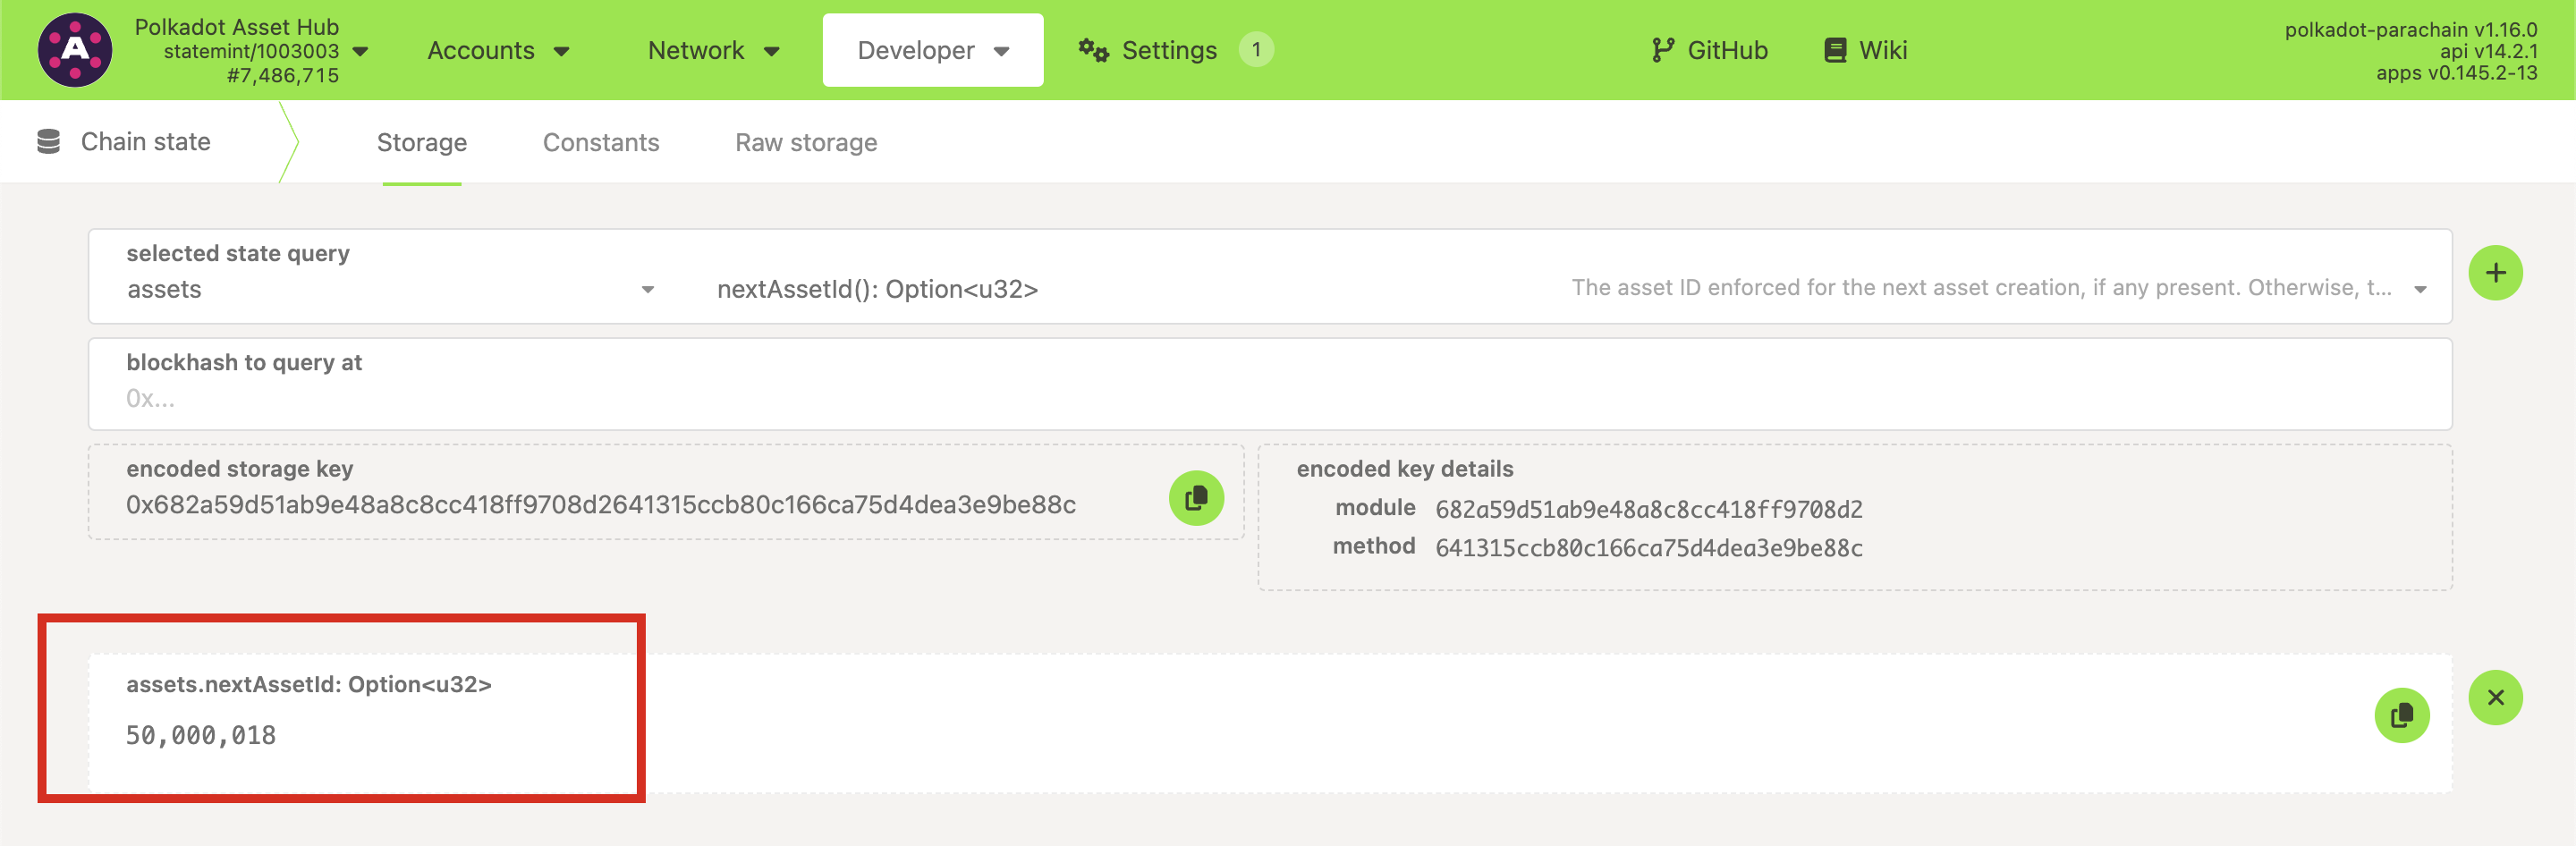Image resolution: width=2576 pixels, height=846 pixels.
Task: Click the Polkadot Asset Hub chain logo
Action: pos(75,50)
